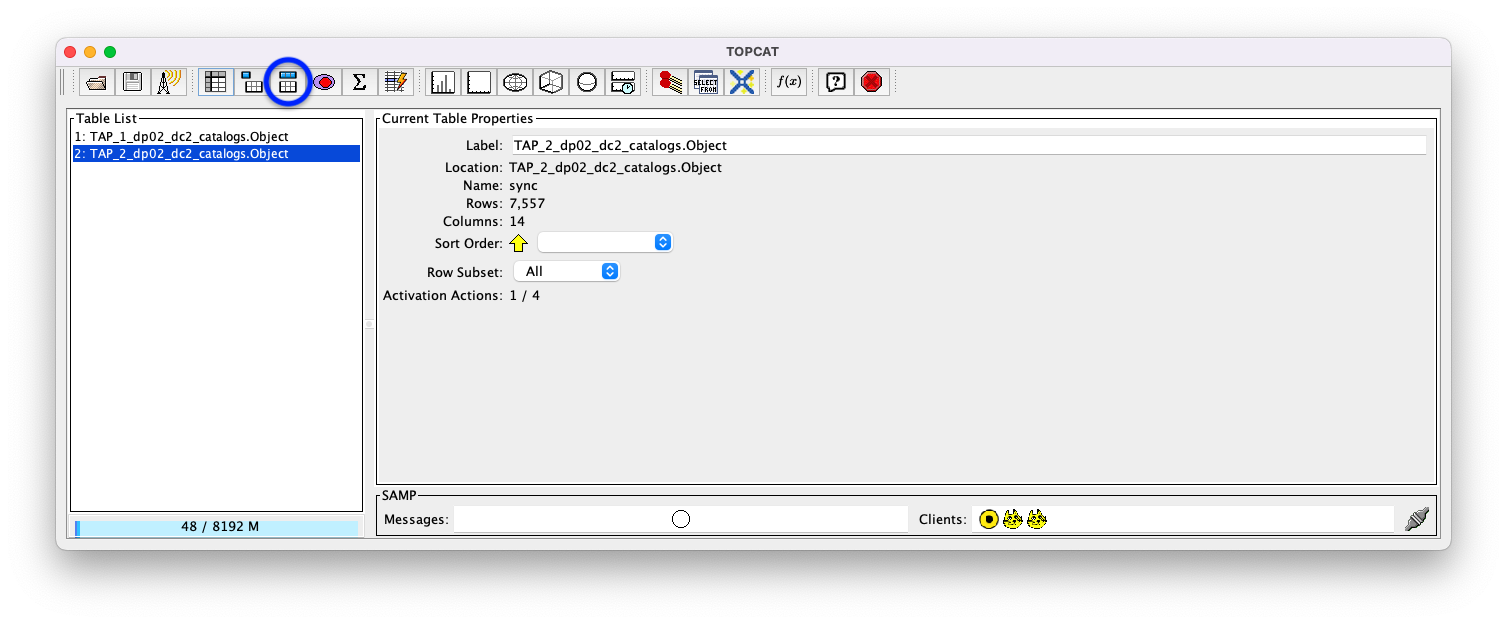The image size is (1507, 624).
Task: Open the Statistics window with the sigma icon
Action: click(x=359, y=81)
